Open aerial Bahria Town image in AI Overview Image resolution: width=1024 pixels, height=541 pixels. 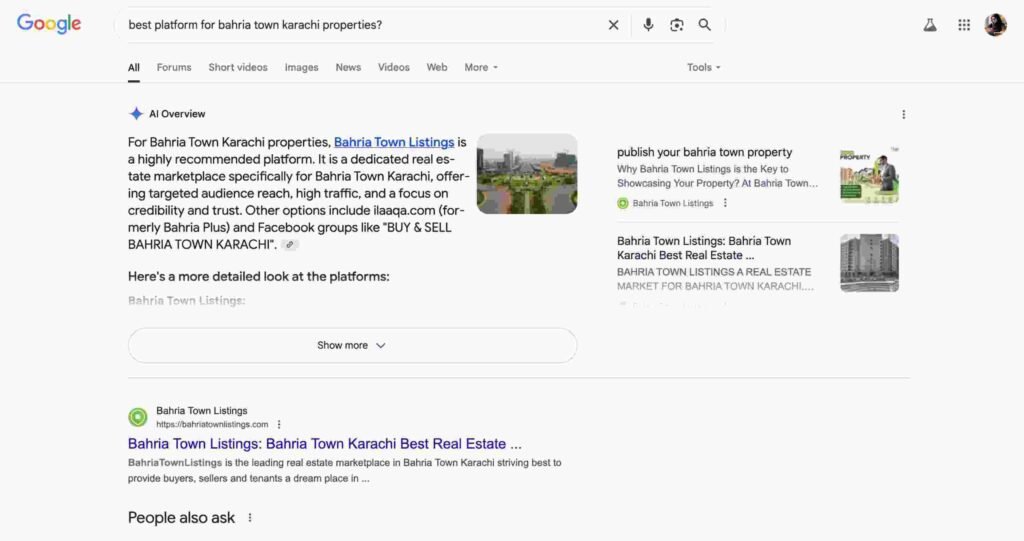[527, 174]
